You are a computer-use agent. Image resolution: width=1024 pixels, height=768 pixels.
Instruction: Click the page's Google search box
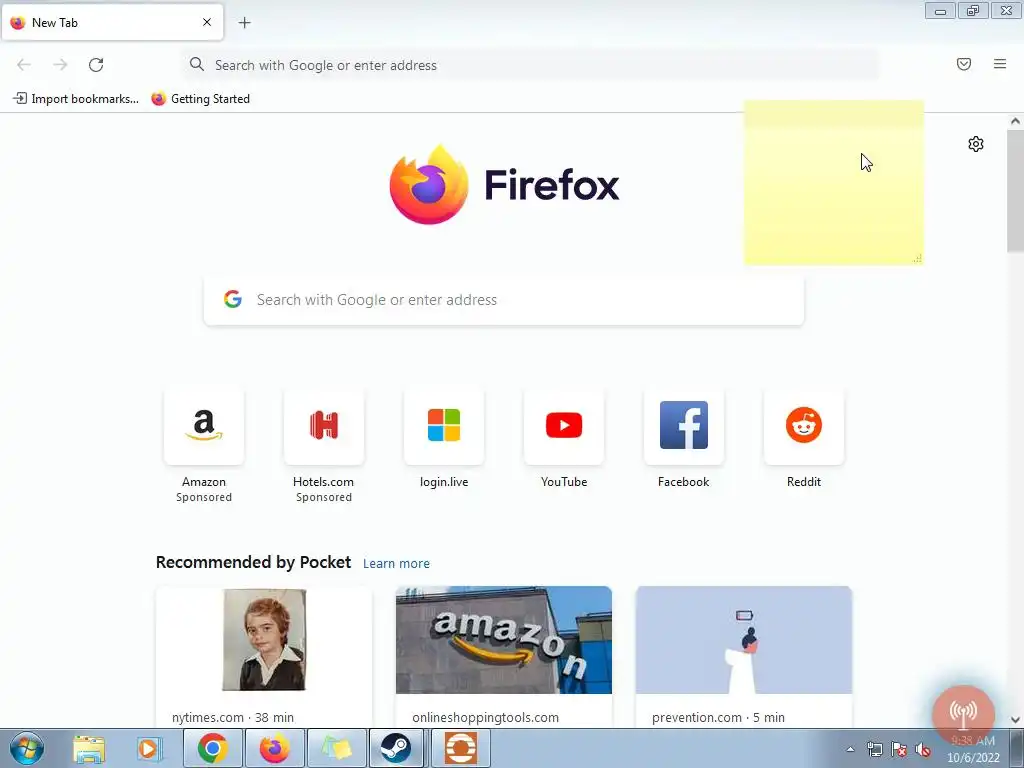tap(504, 300)
